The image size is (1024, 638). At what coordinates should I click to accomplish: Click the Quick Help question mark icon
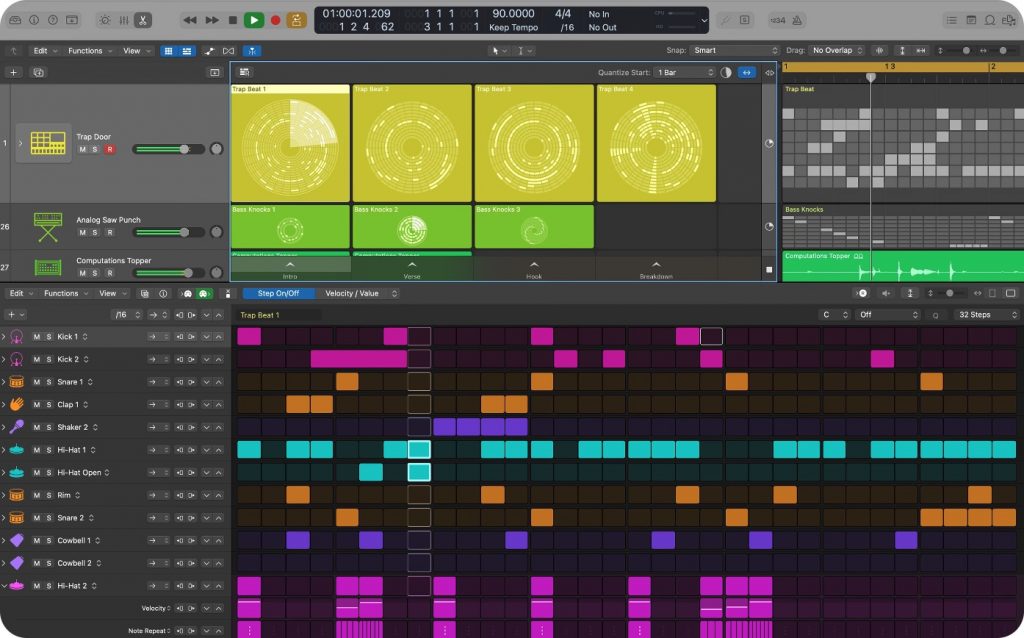pyautogui.click(x=51, y=20)
